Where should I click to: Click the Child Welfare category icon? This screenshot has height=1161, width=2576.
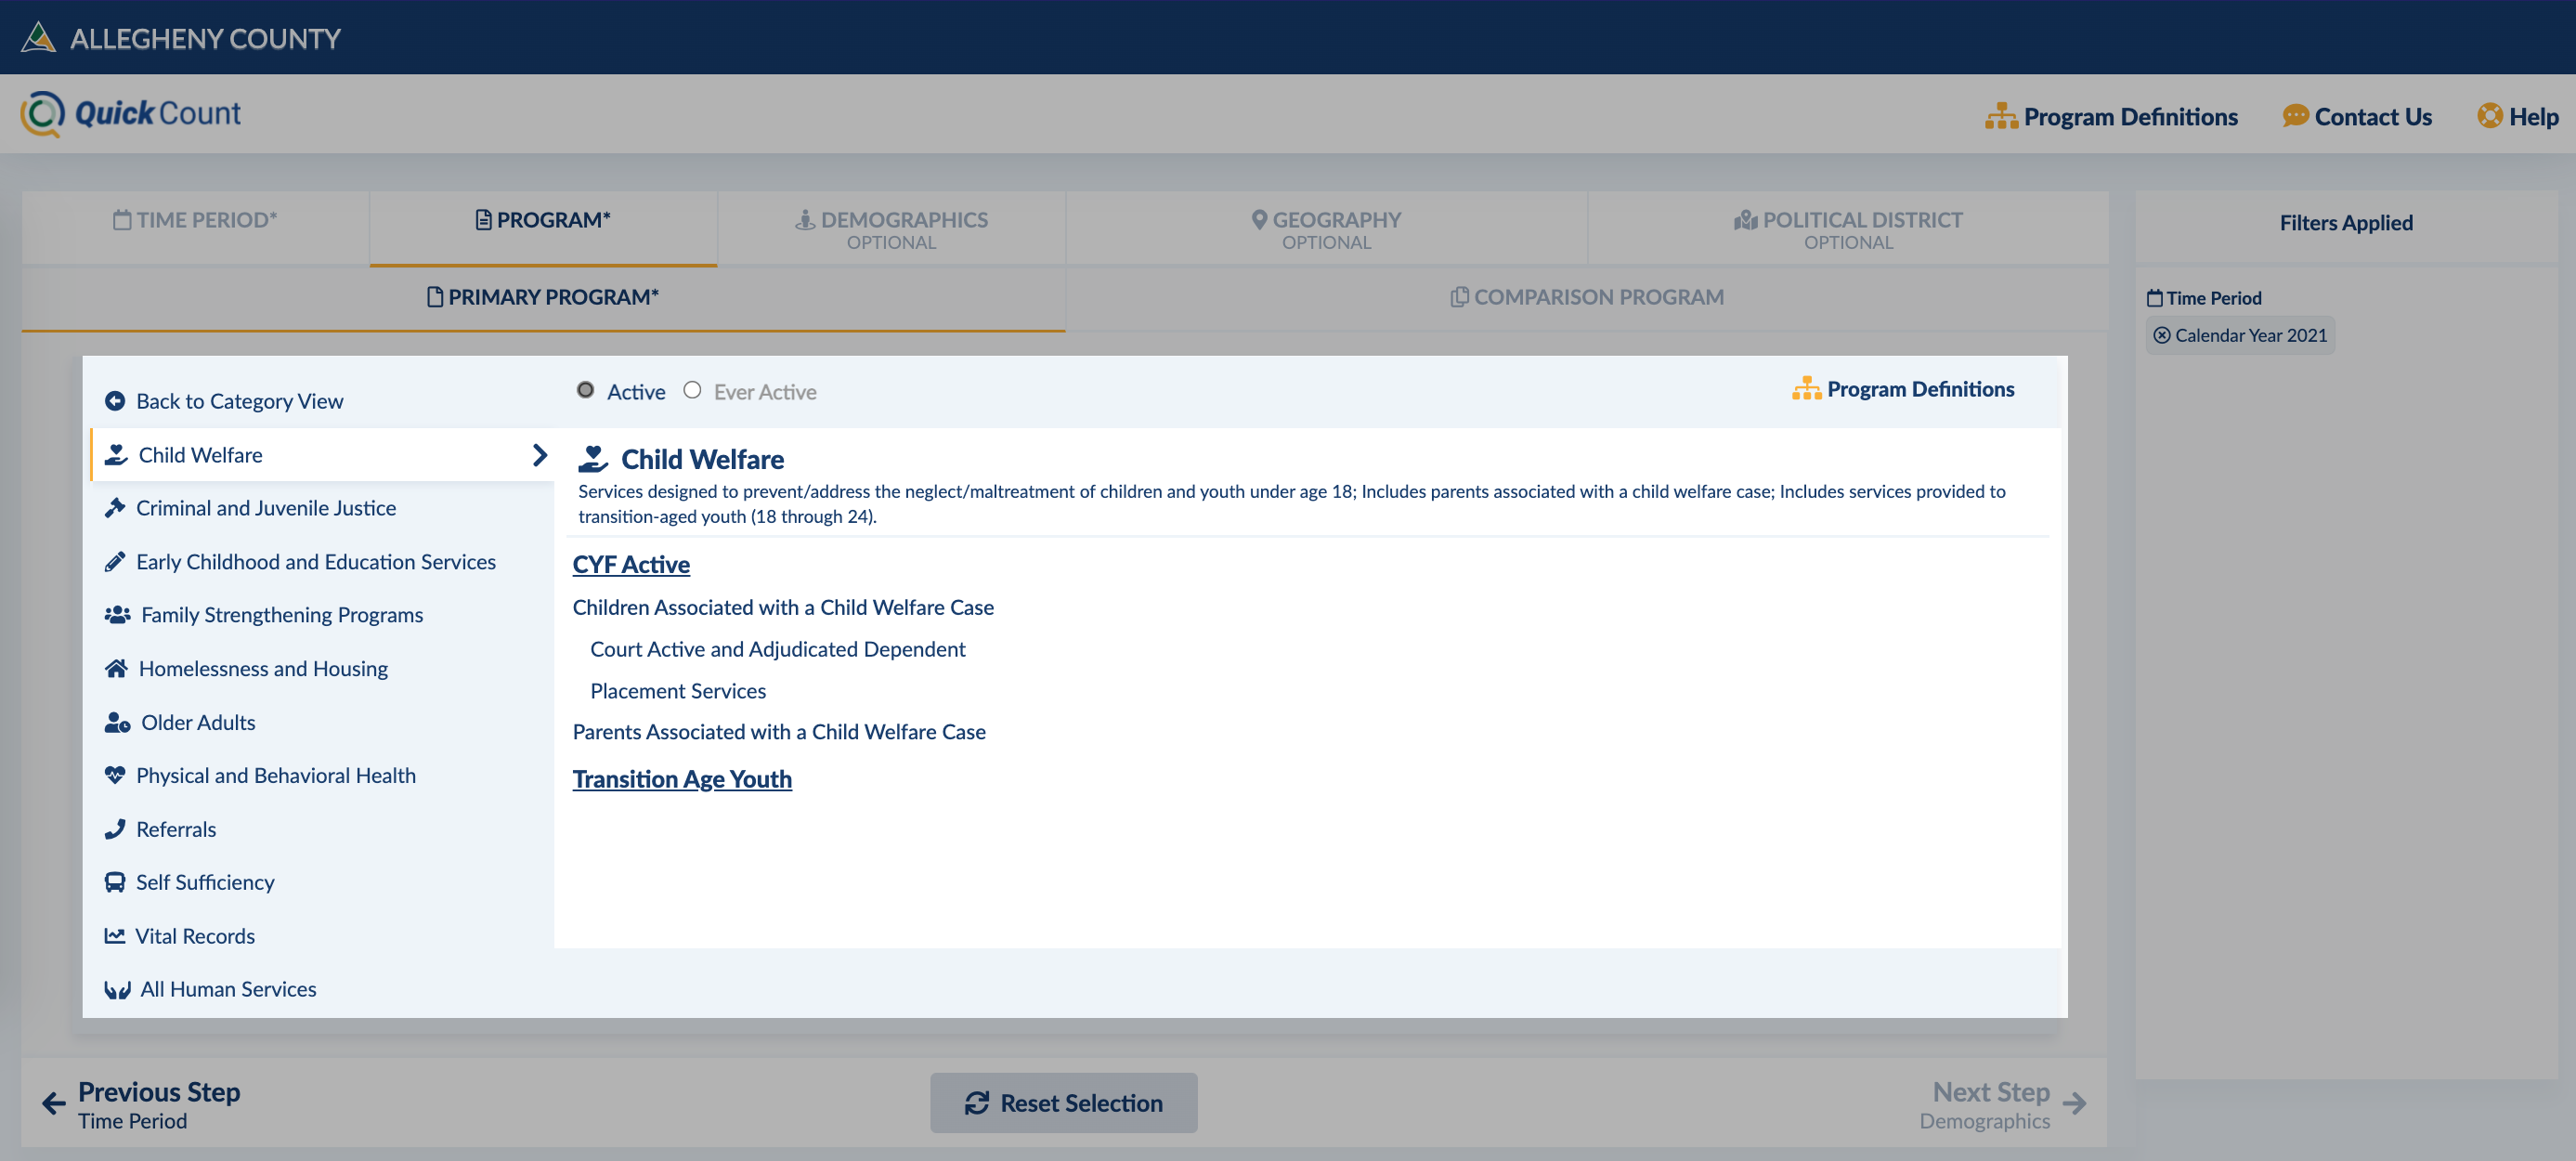pos(117,453)
